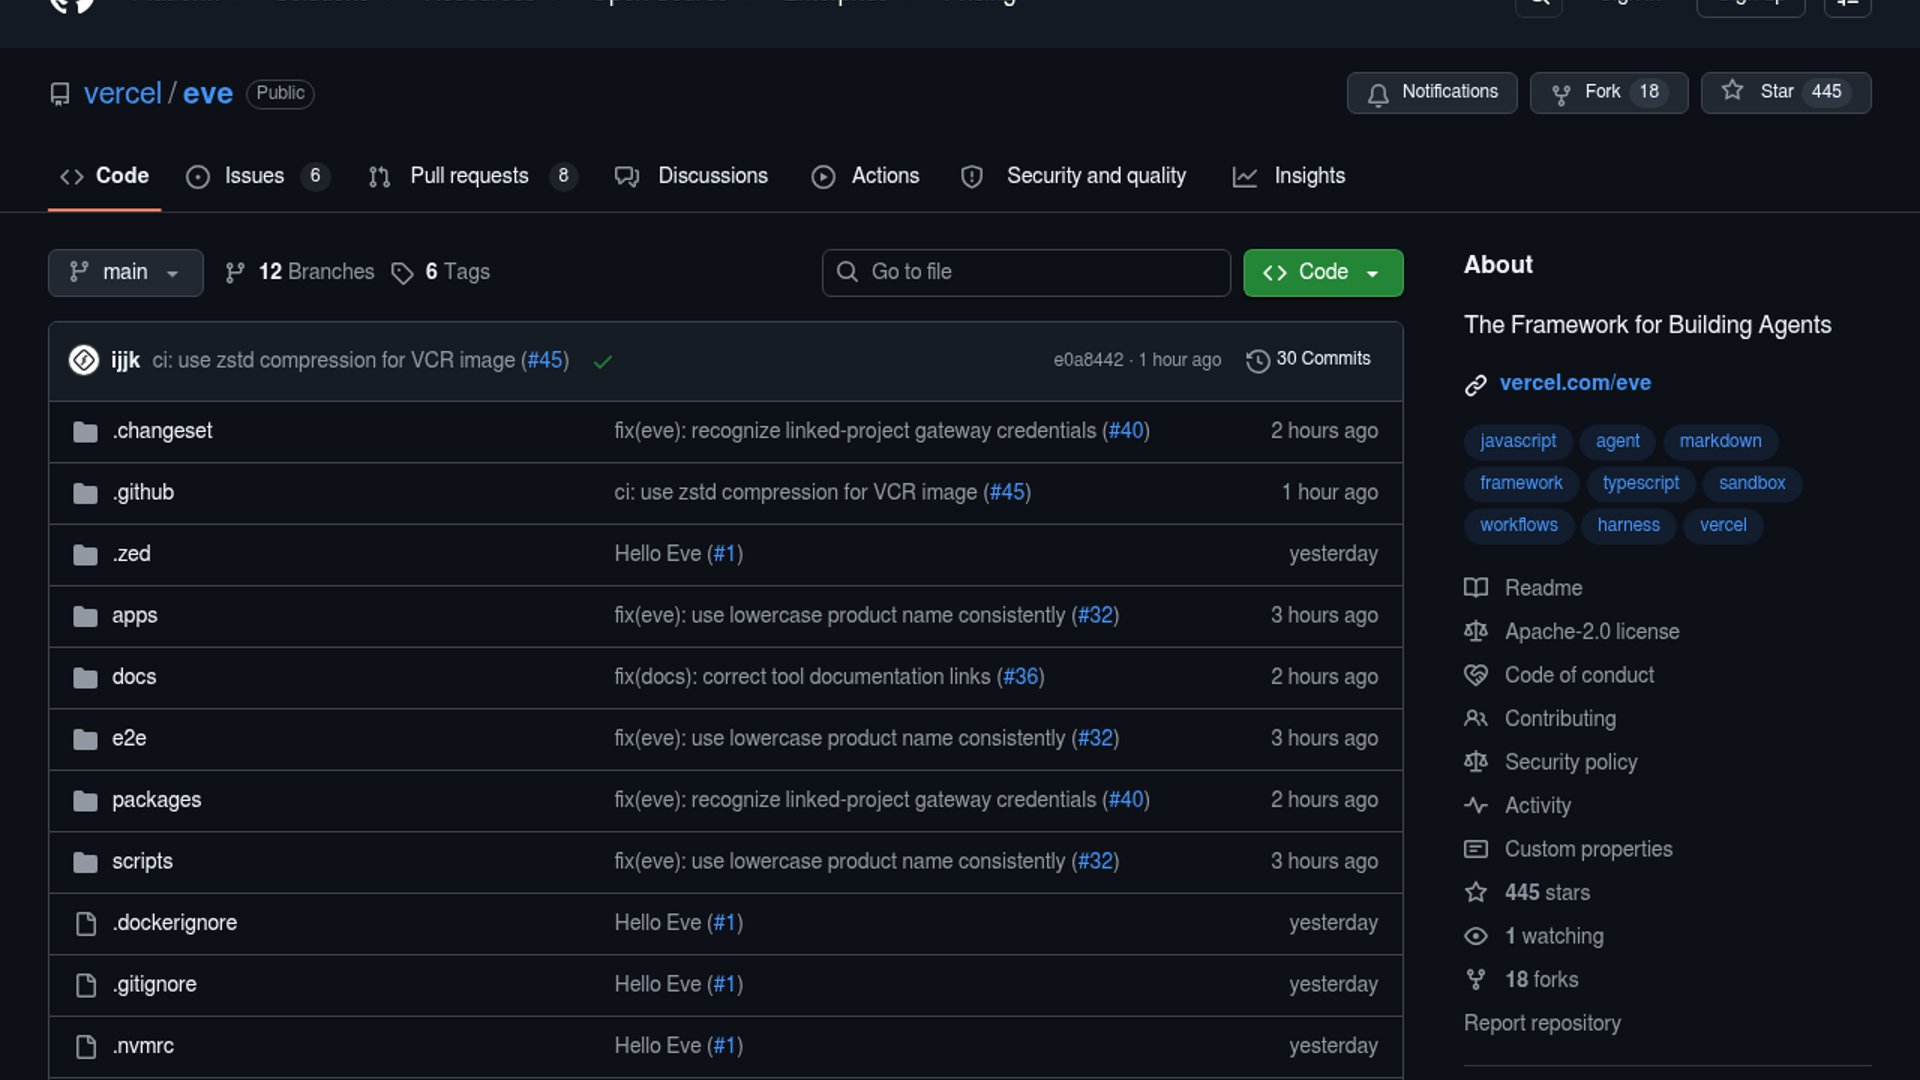Click the packages folder icon
This screenshot has width=1920, height=1080.
point(85,801)
